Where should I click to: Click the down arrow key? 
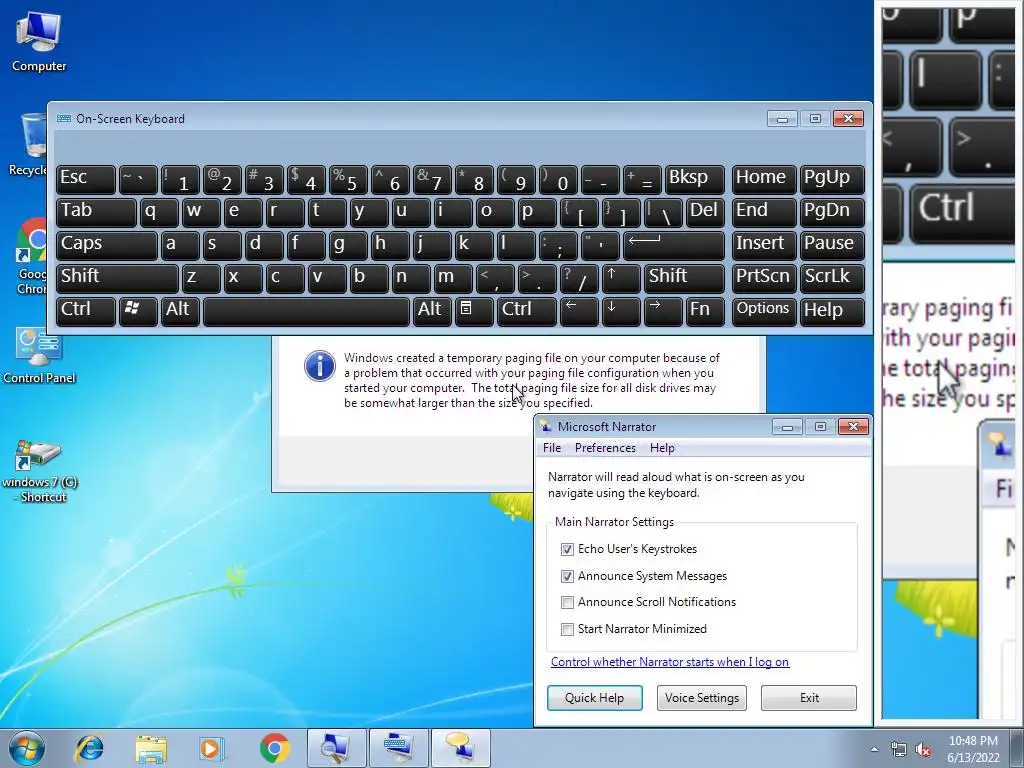(x=620, y=311)
